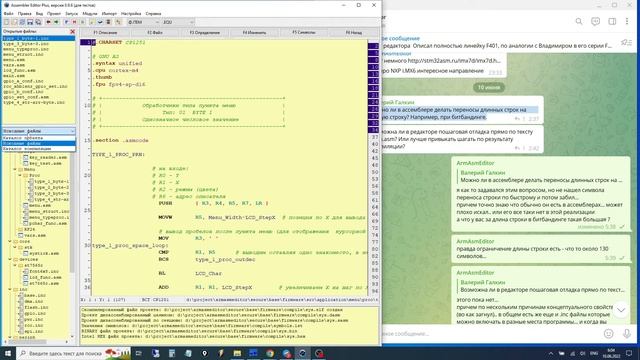Choose 'Каталог компиляции' in dropdown list
The image size is (640, 360).
(38, 149)
